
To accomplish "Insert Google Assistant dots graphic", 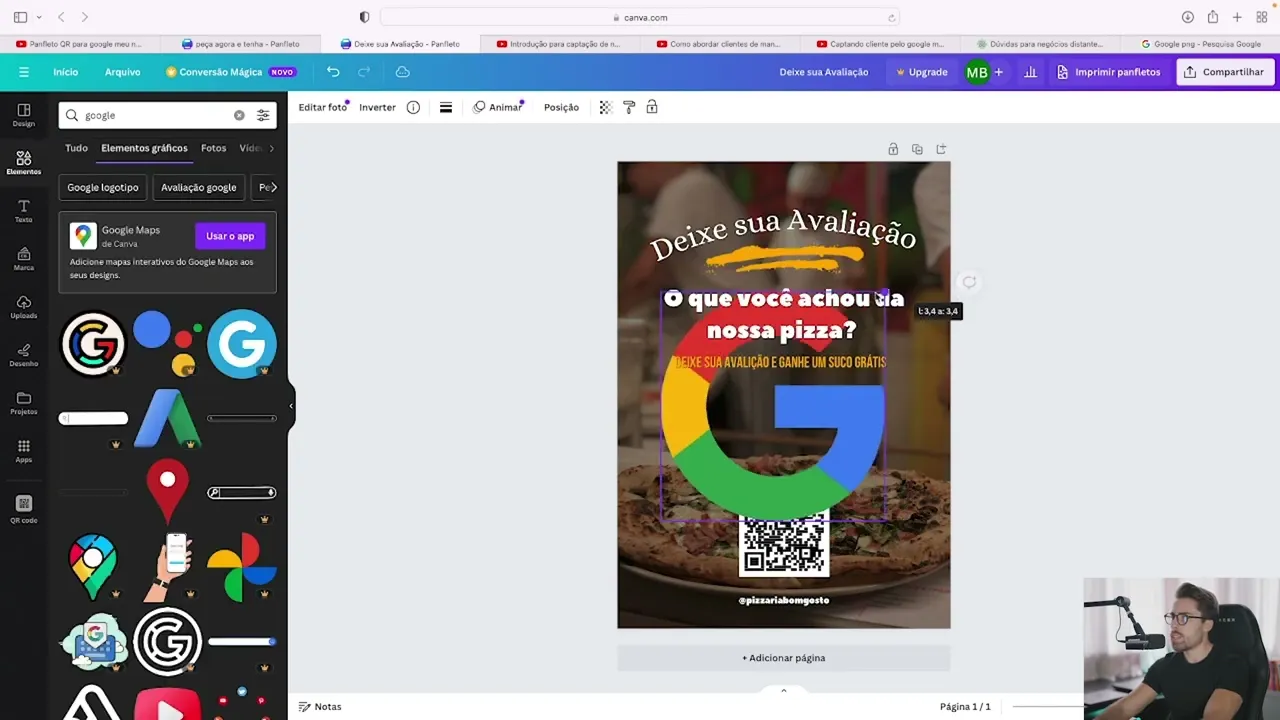I will pyautogui.click(x=167, y=343).
